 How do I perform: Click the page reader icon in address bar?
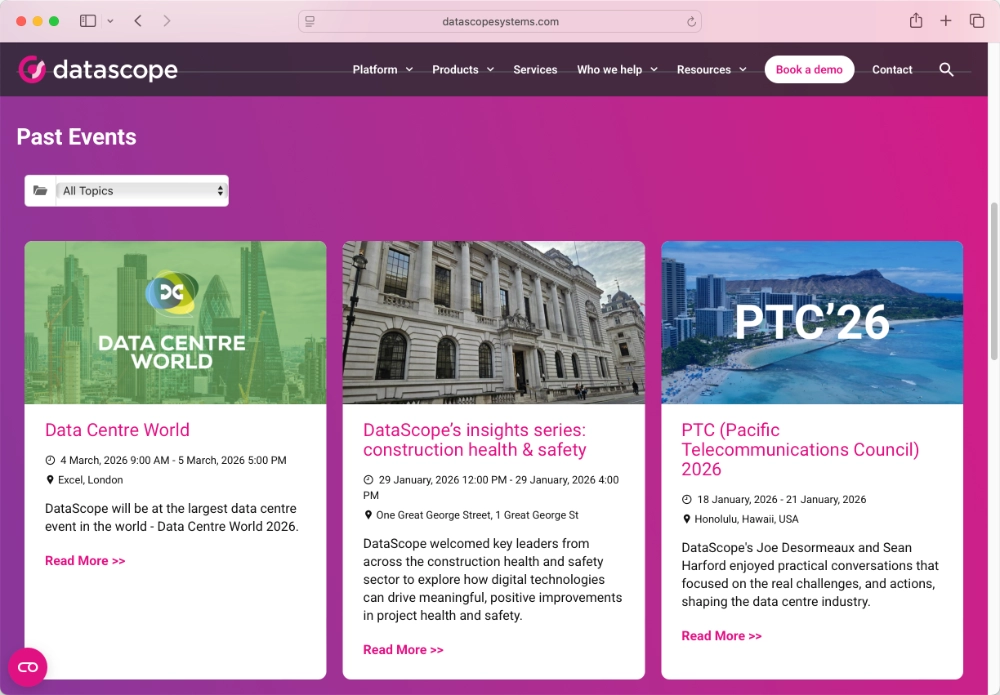(310, 21)
